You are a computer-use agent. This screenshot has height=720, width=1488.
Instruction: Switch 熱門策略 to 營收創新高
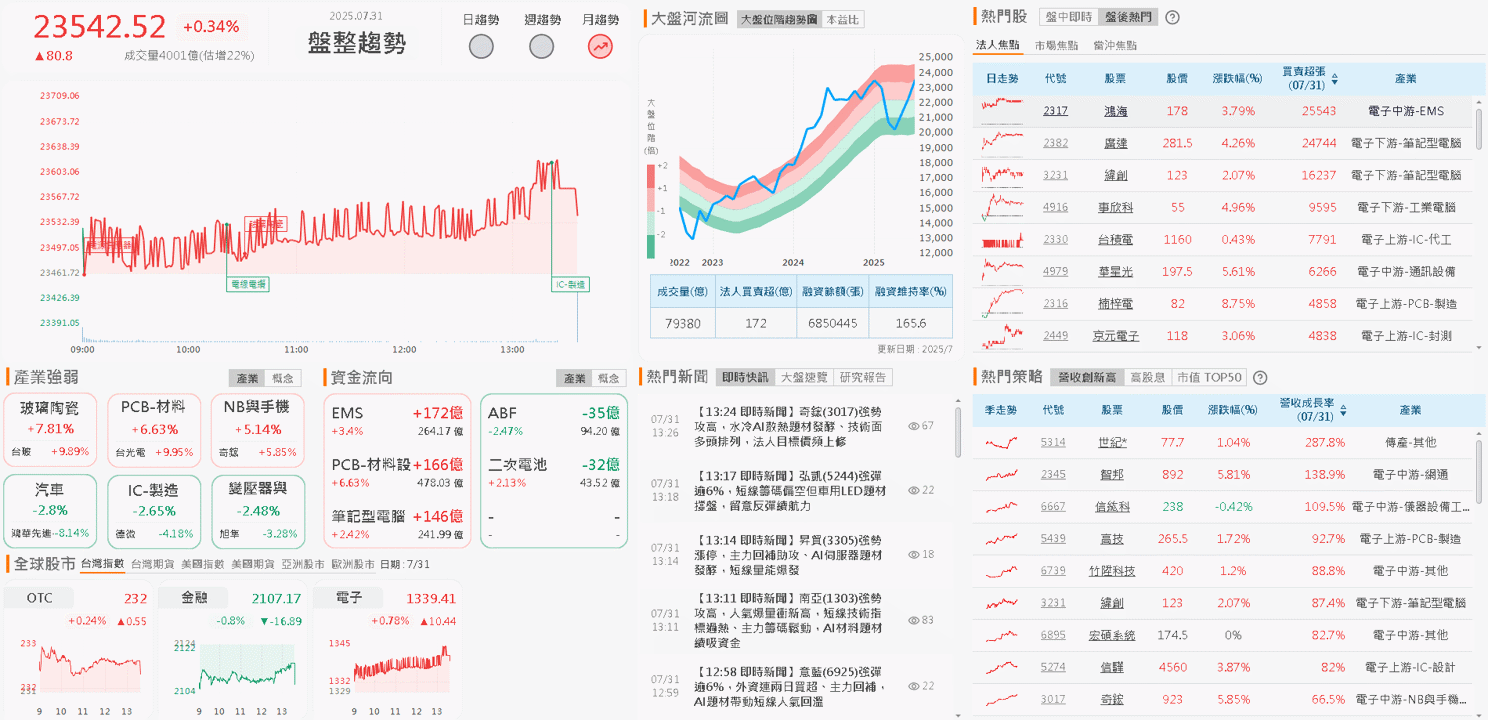(1086, 378)
